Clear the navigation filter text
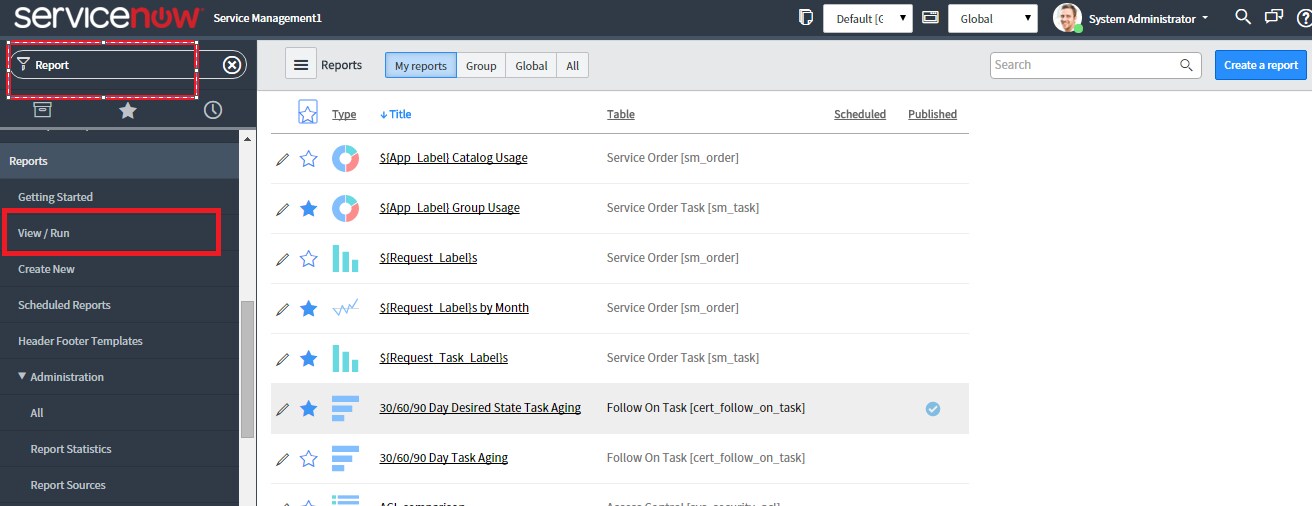This screenshot has height=506, width=1314. tap(232, 65)
